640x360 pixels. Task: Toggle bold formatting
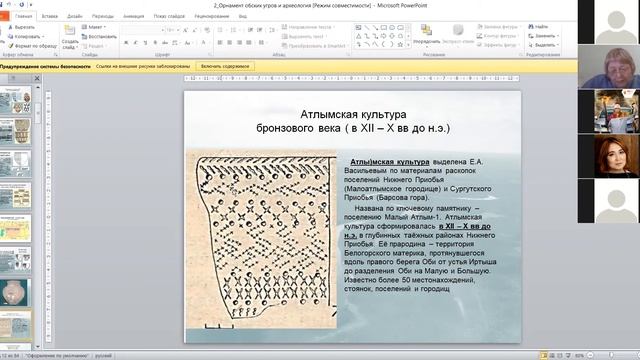click(x=127, y=42)
